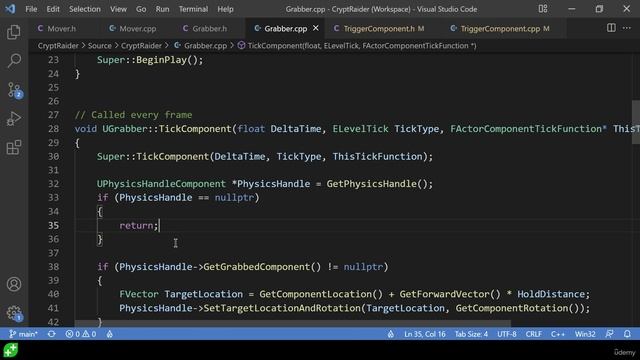Place cursor on GetPhysicsHandle() call

pos(379,184)
